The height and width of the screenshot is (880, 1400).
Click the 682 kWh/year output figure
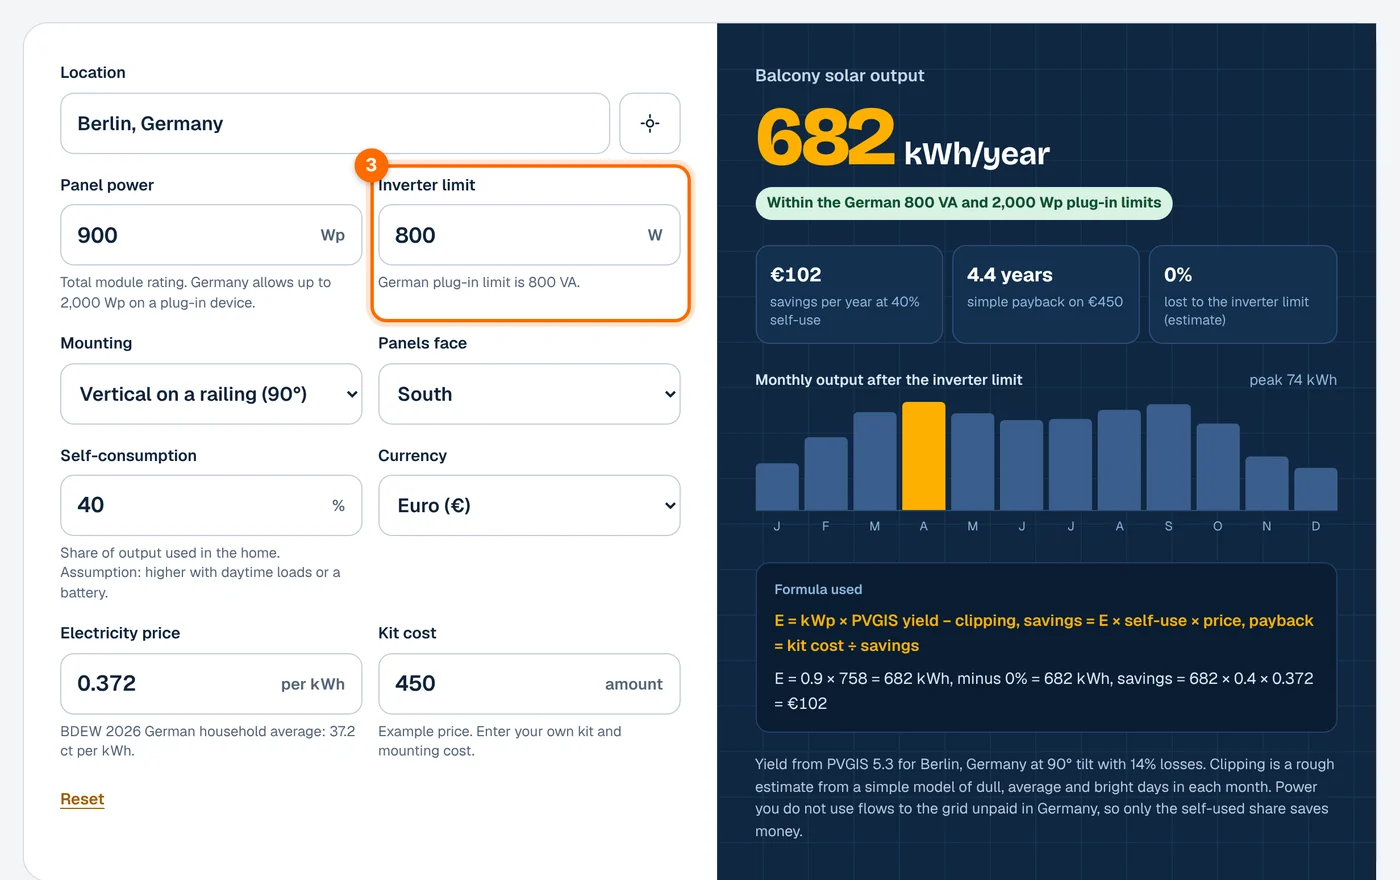(902, 139)
